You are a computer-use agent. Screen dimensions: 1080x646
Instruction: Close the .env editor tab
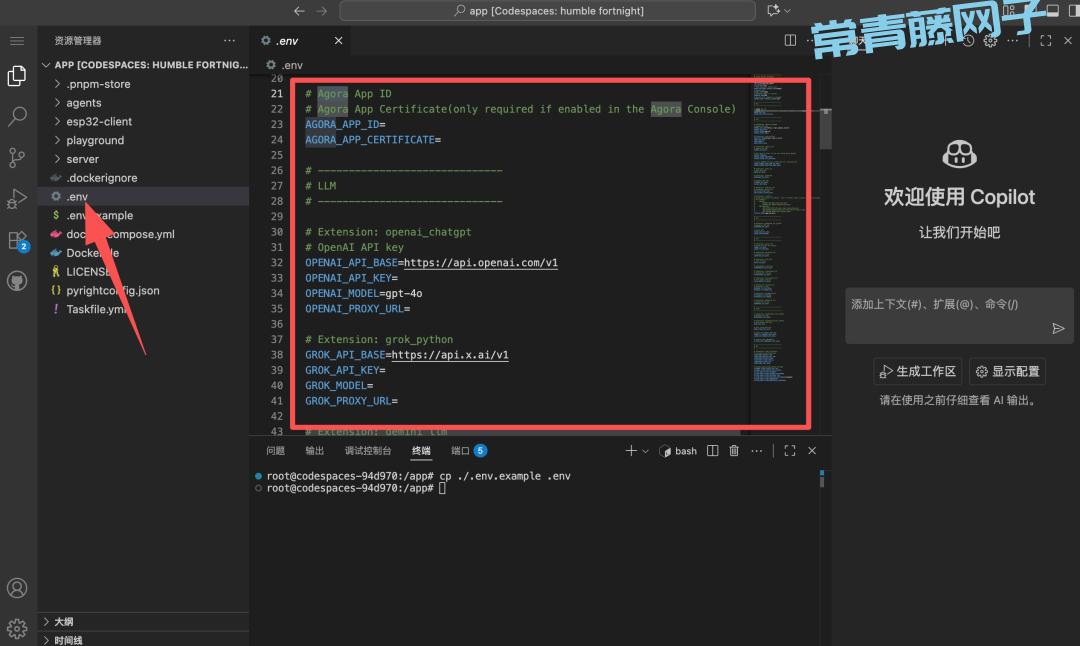coord(338,41)
